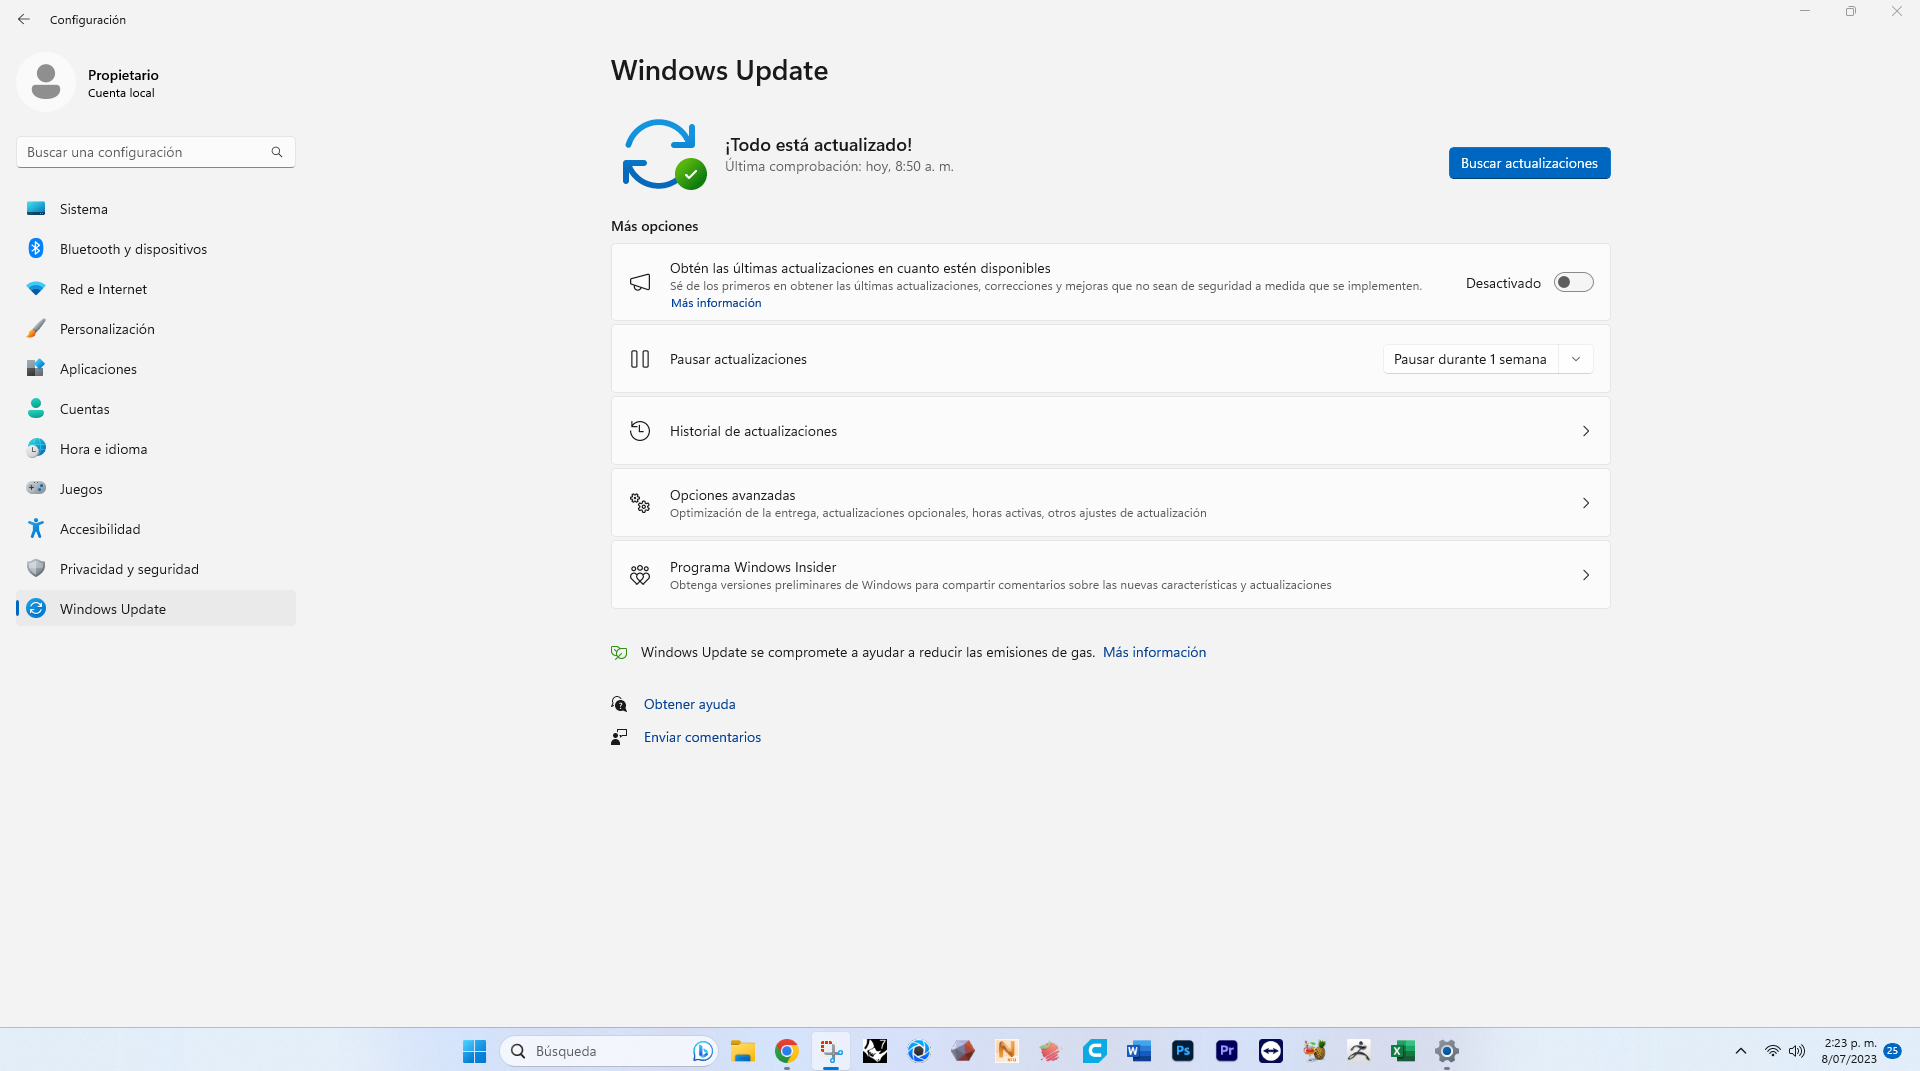The height and width of the screenshot is (1071, 1920).
Task: Click the search magnifier icon in settings search
Action: (x=277, y=152)
